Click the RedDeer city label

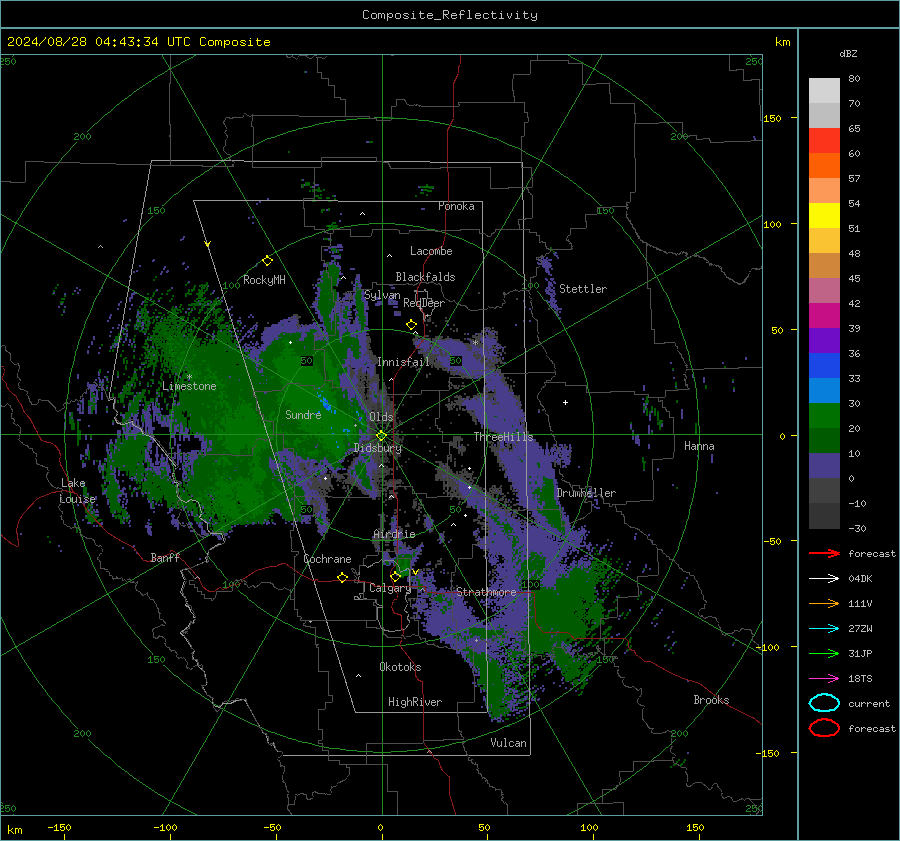tap(424, 303)
